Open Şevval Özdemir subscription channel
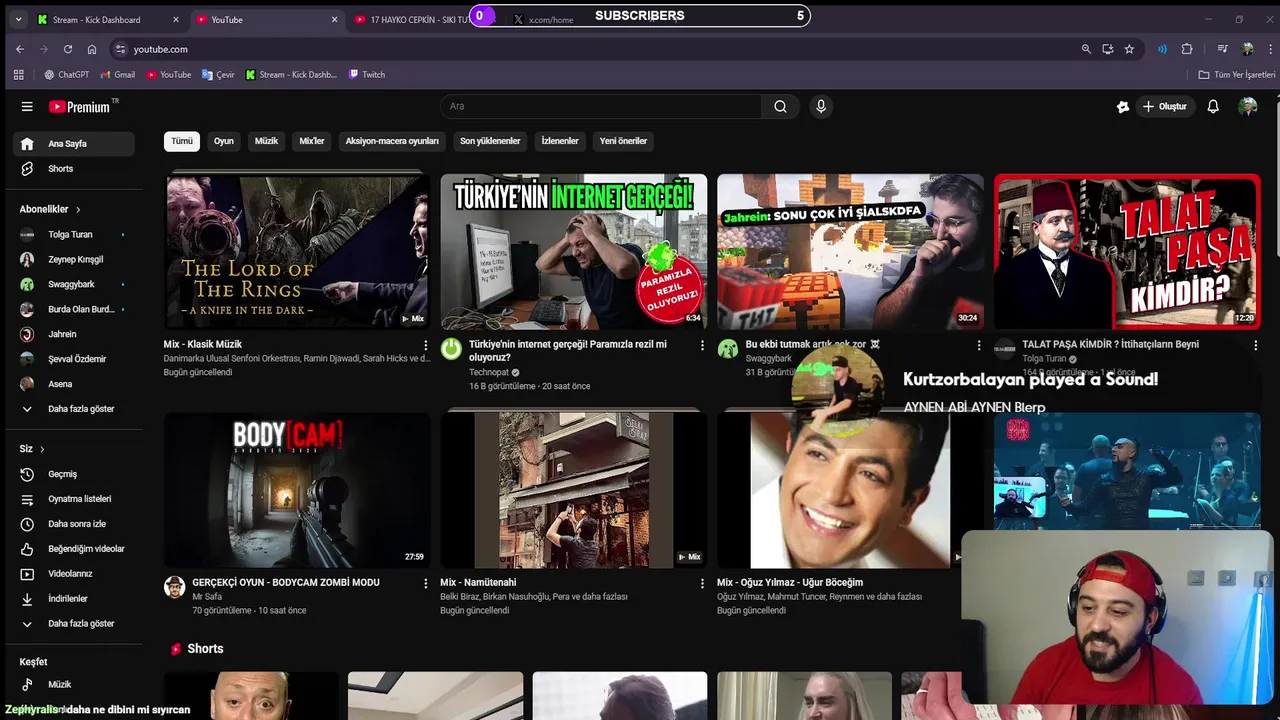 (74, 359)
